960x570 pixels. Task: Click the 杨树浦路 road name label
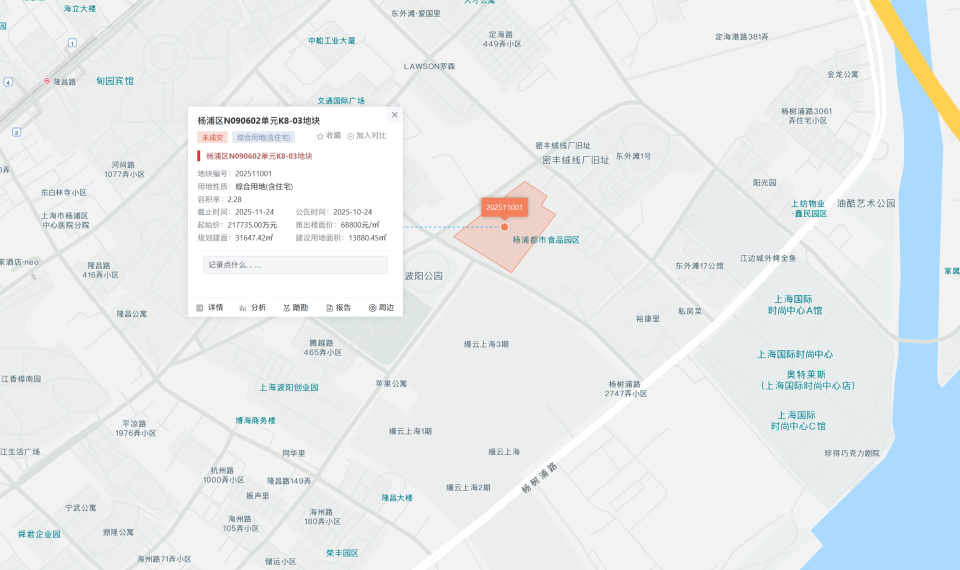[x=539, y=478]
